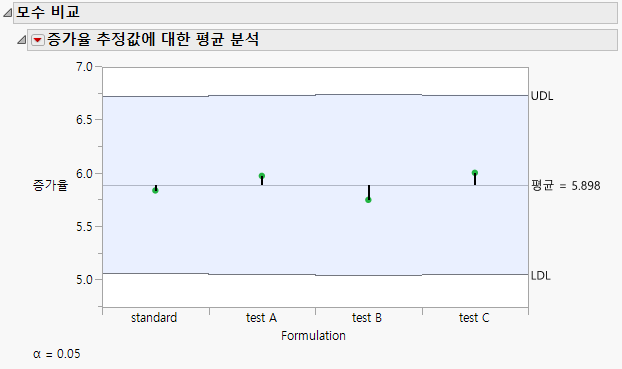Select the standard data point
This screenshot has height=369, width=622.
click(156, 190)
